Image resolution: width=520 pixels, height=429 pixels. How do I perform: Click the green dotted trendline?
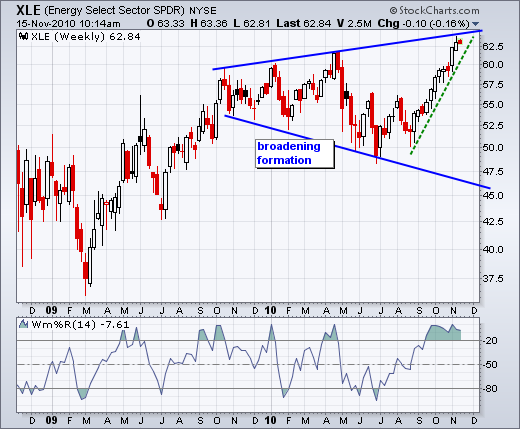[x=442, y=95]
